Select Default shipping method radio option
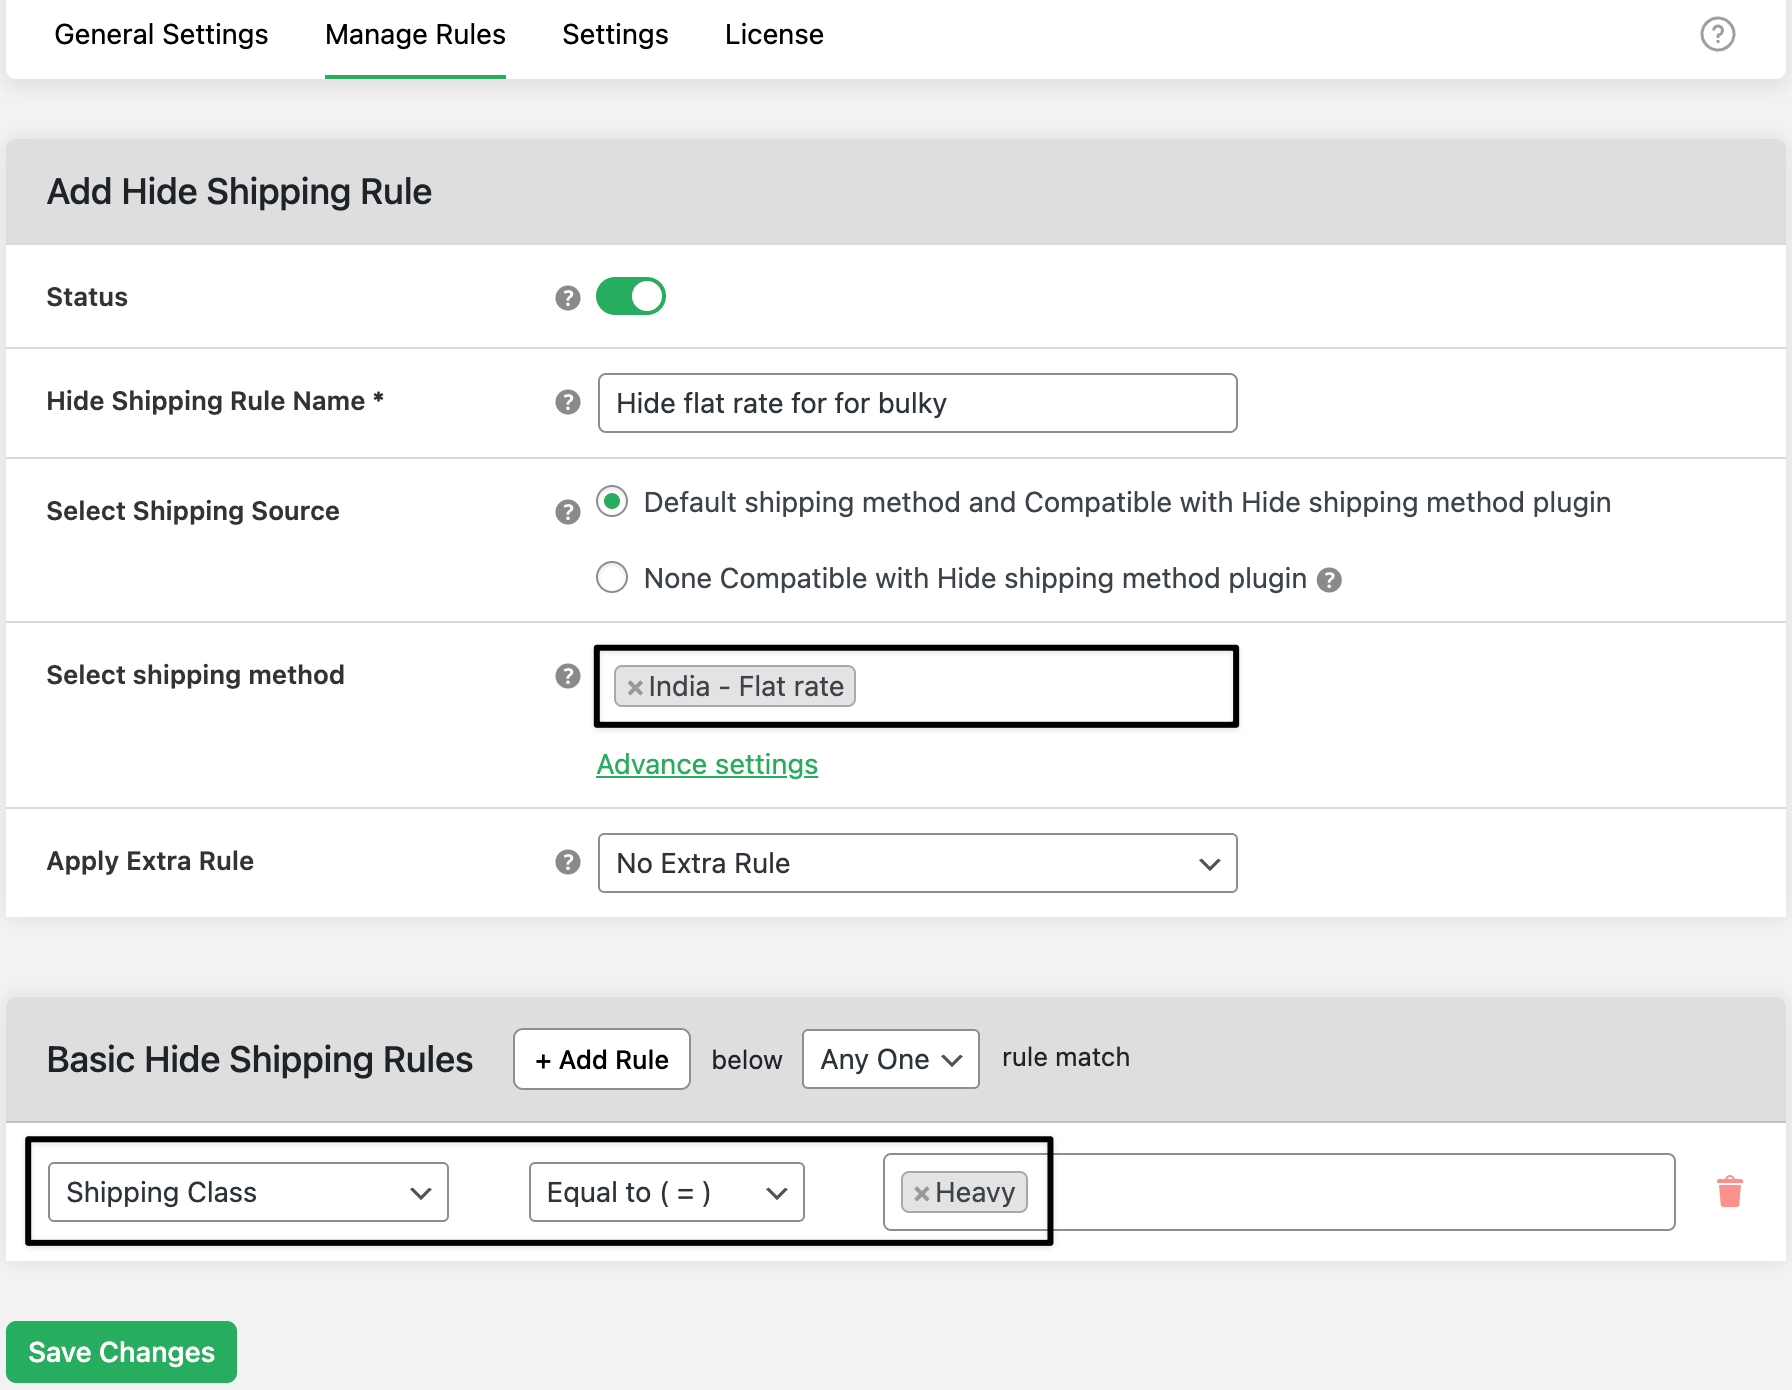The image size is (1792, 1390). click(x=612, y=502)
